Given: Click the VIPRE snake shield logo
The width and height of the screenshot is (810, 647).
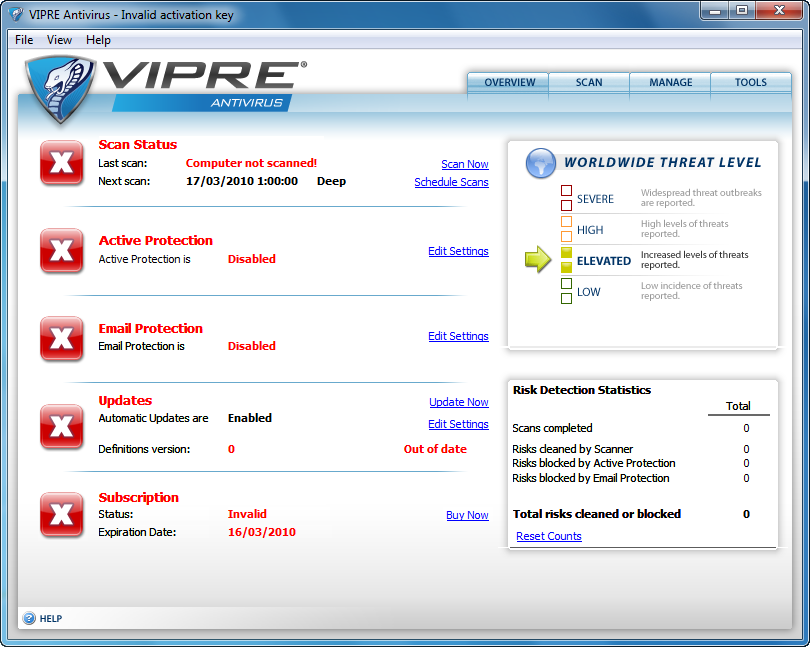Looking at the screenshot, I should tap(61, 90).
